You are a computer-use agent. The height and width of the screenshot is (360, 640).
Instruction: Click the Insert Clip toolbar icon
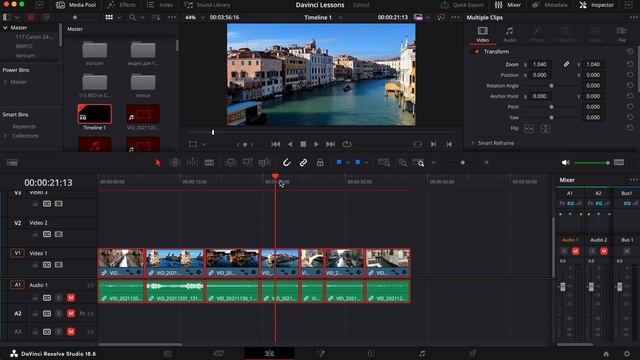tap(231, 162)
